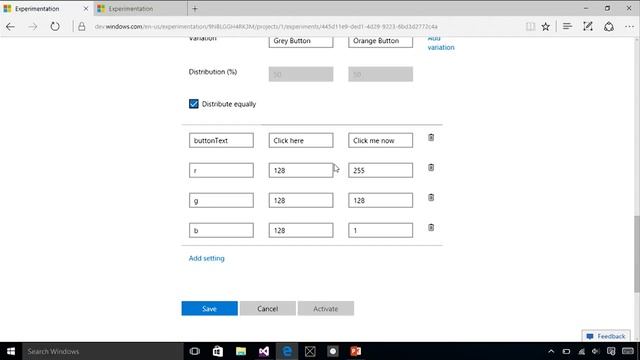Open the Windows Store from taskbar
640x360 pixels.
tap(218, 351)
